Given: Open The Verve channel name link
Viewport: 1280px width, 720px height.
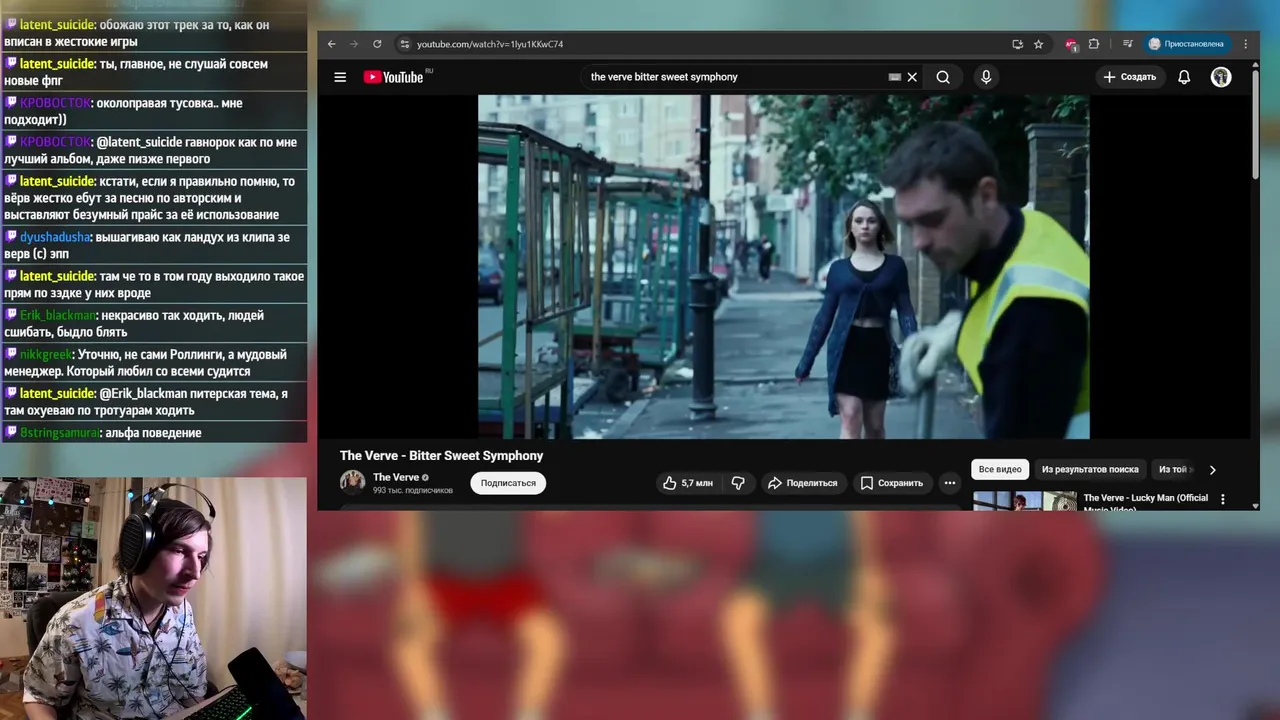Looking at the screenshot, I should coord(396,477).
